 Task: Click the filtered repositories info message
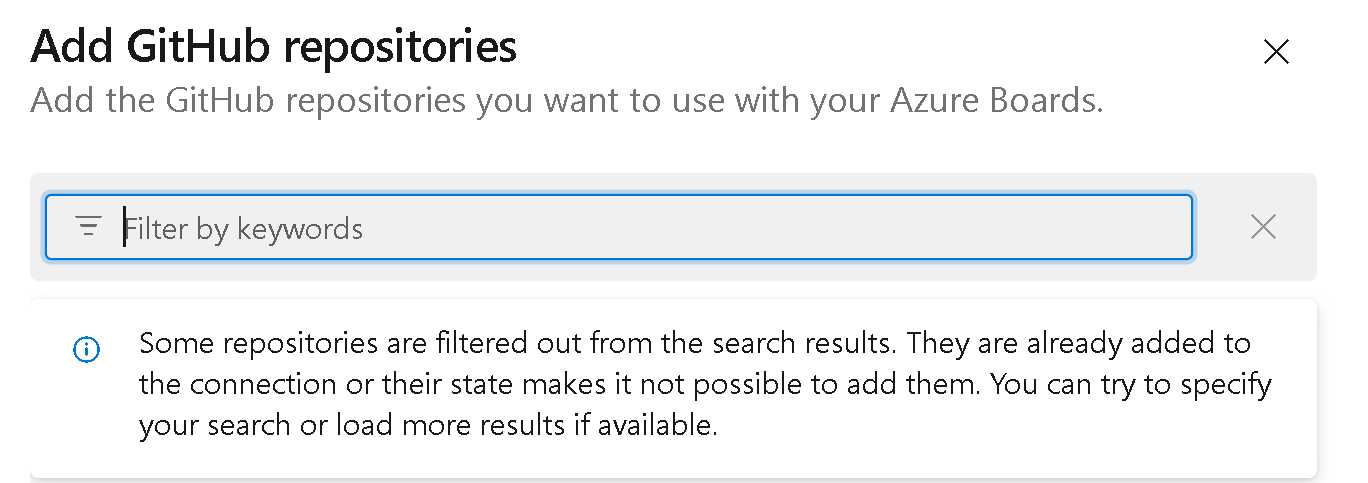[700, 385]
